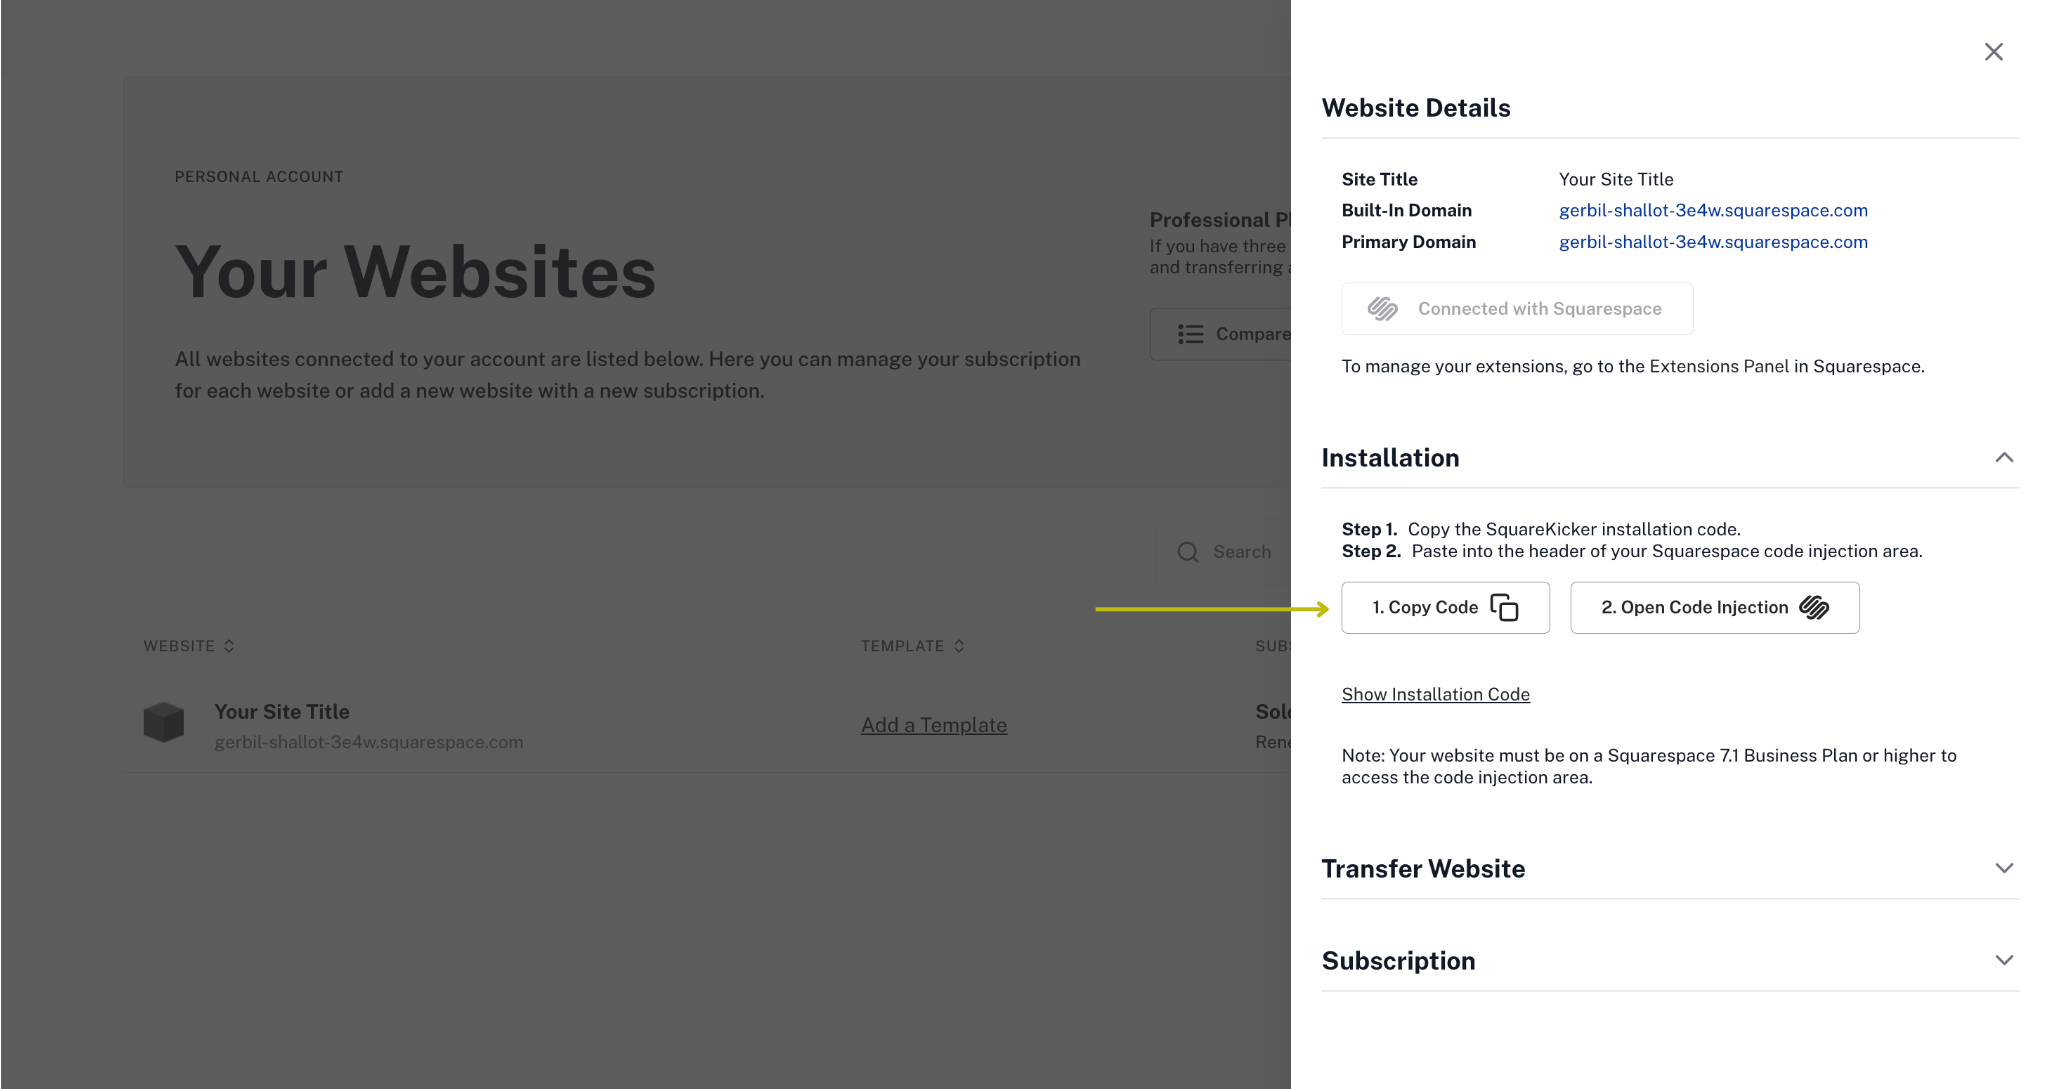Expand the Subscription section
The height and width of the screenshot is (1089, 2048).
[2004, 960]
